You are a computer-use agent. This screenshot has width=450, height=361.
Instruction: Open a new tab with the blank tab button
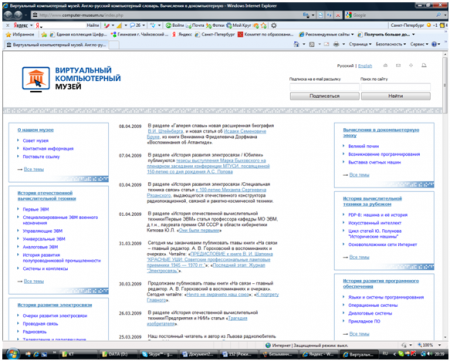point(114,44)
